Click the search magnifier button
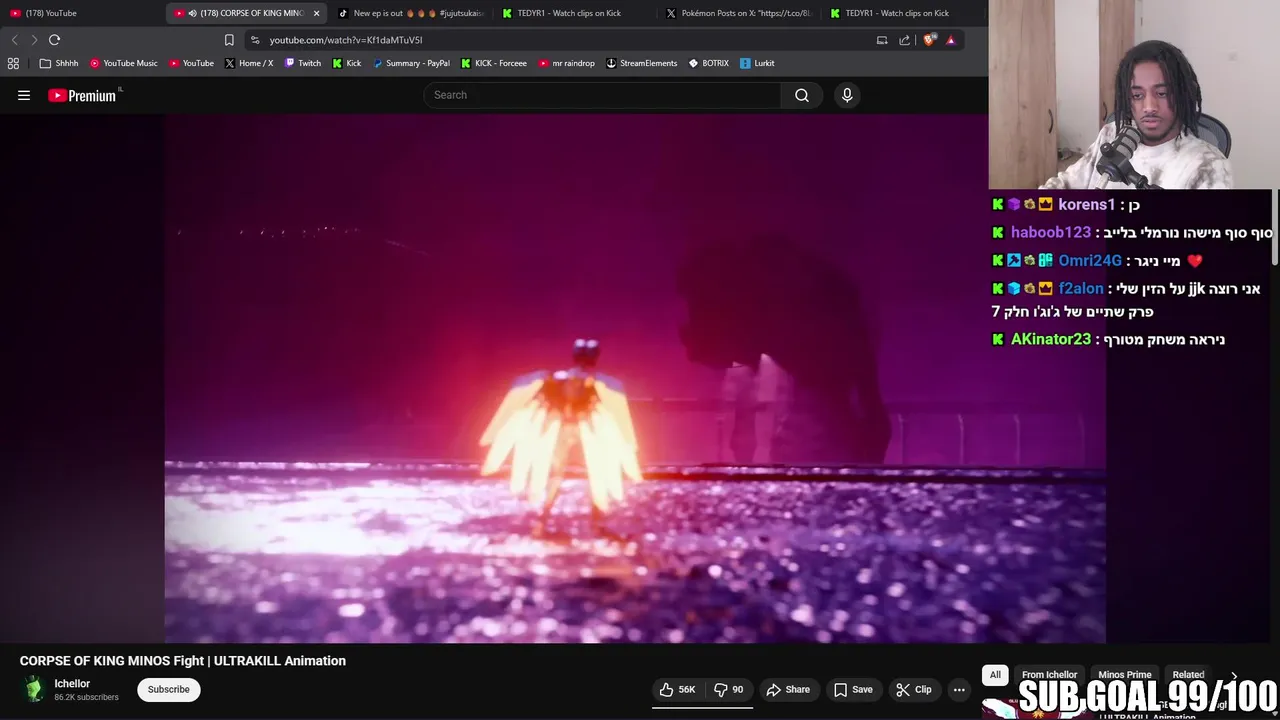This screenshot has width=1280, height=720. click(802, 95)
